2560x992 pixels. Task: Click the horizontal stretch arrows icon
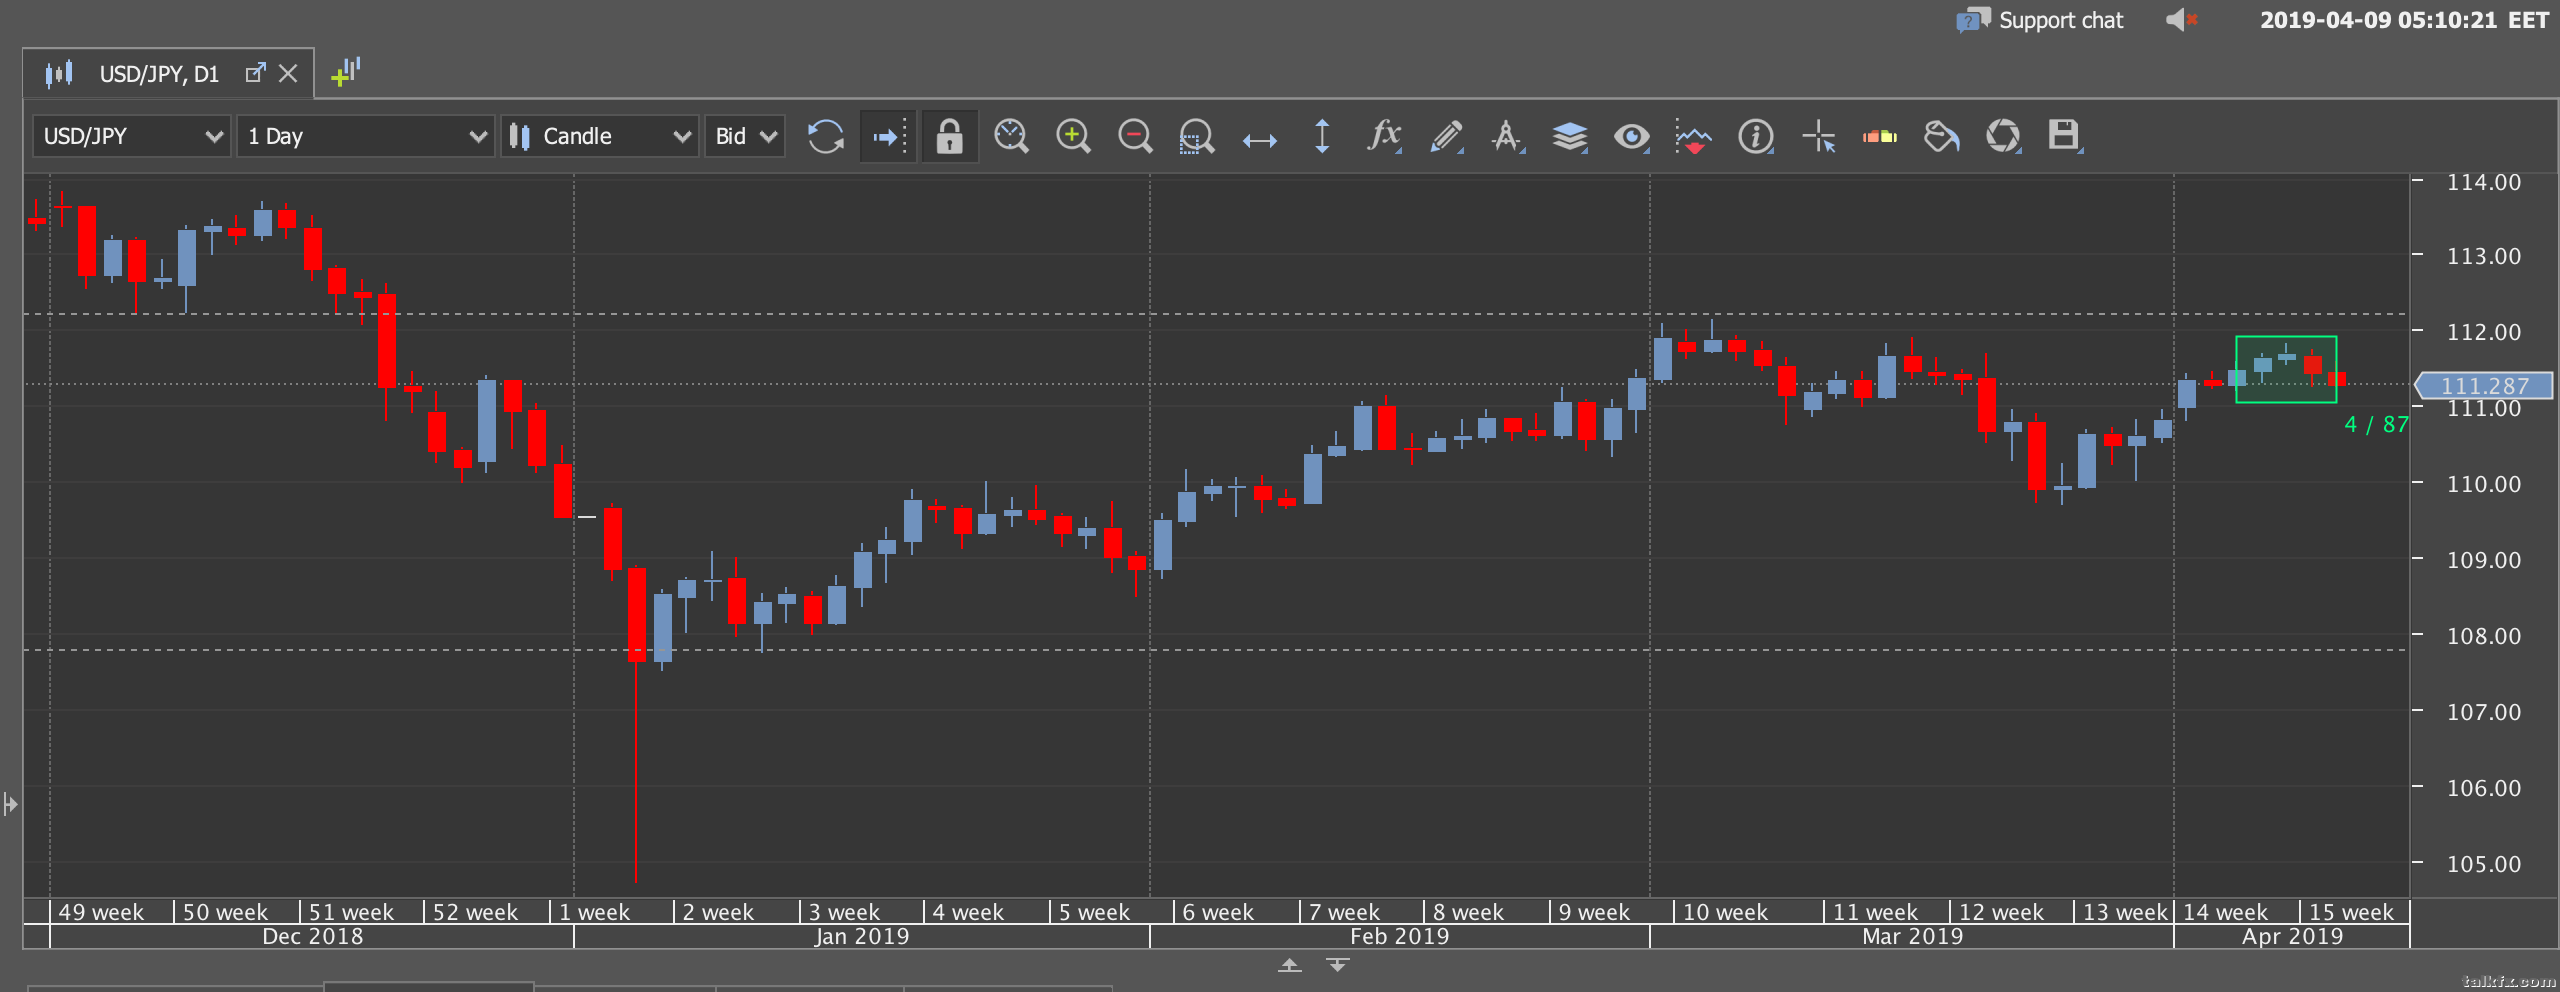pyautogui.click(x=1259, y=140)
